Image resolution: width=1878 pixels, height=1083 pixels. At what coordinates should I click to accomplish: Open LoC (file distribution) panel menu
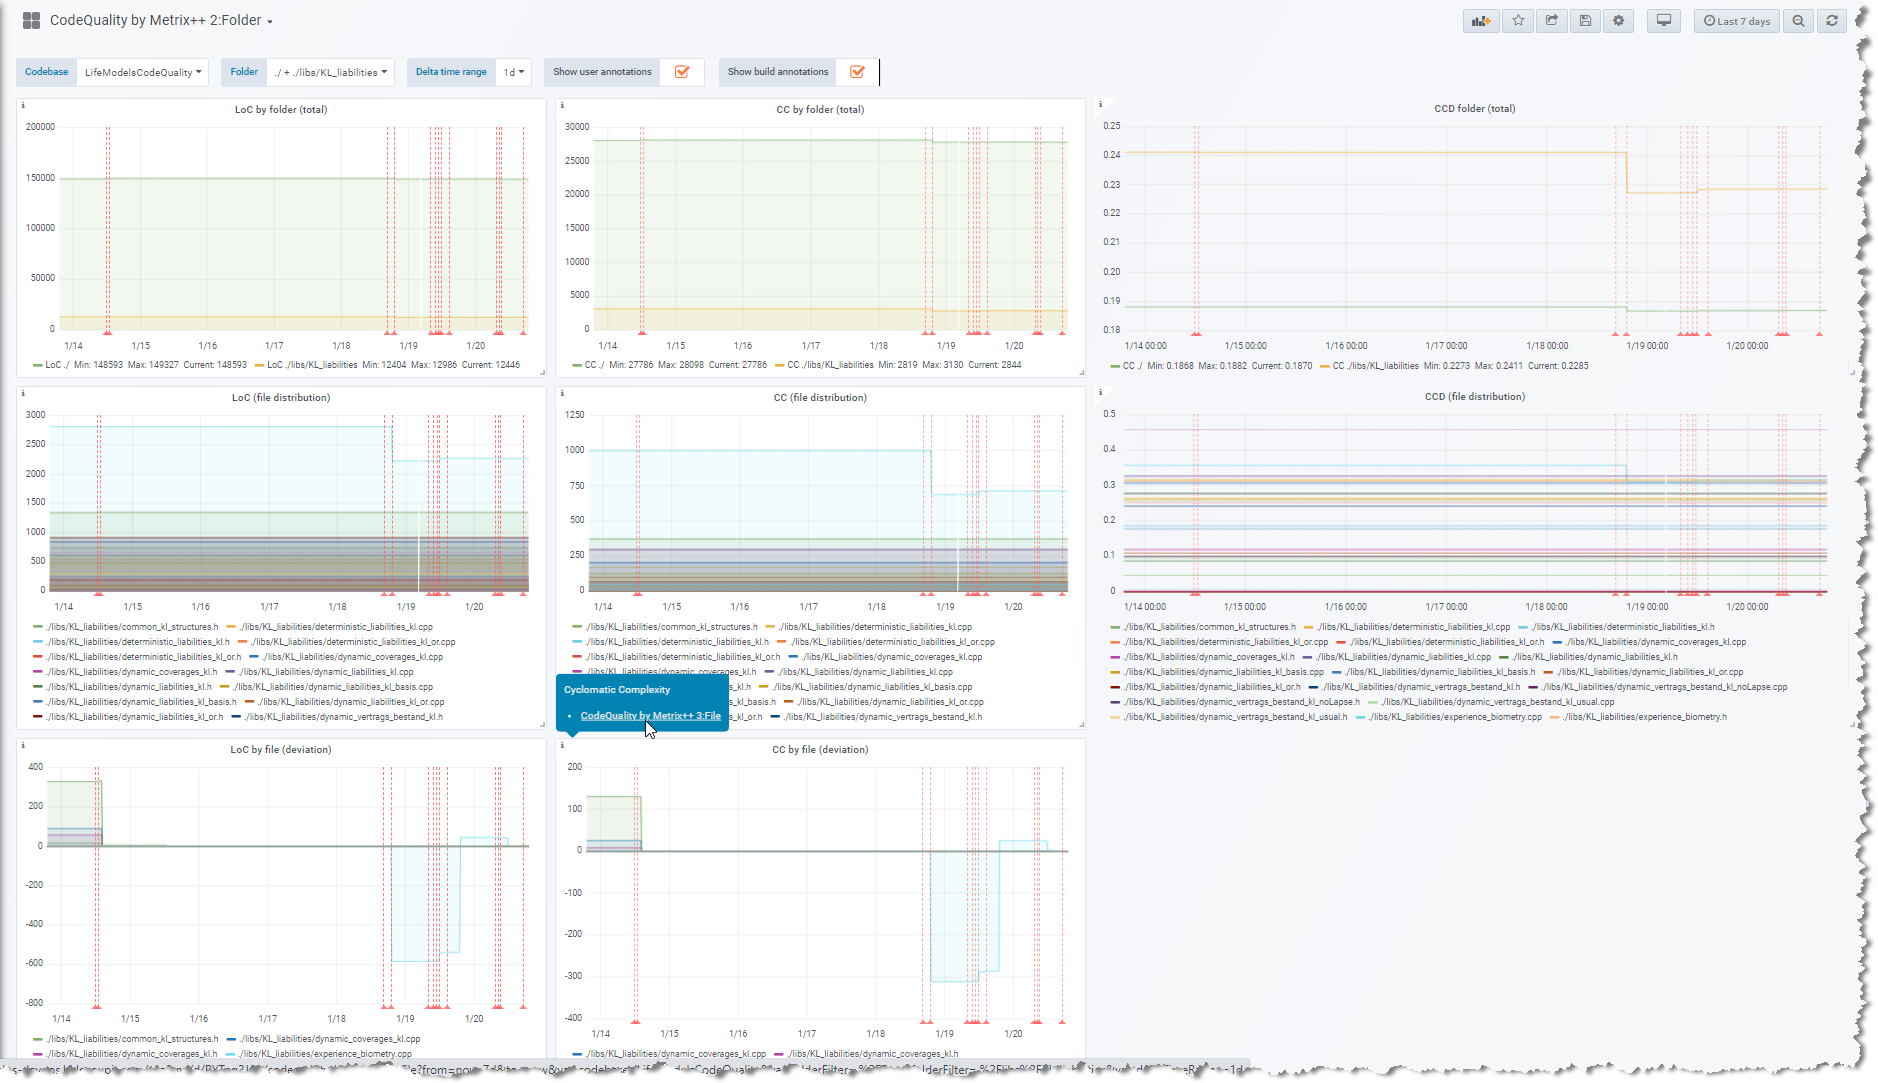(x=281, y=397)
